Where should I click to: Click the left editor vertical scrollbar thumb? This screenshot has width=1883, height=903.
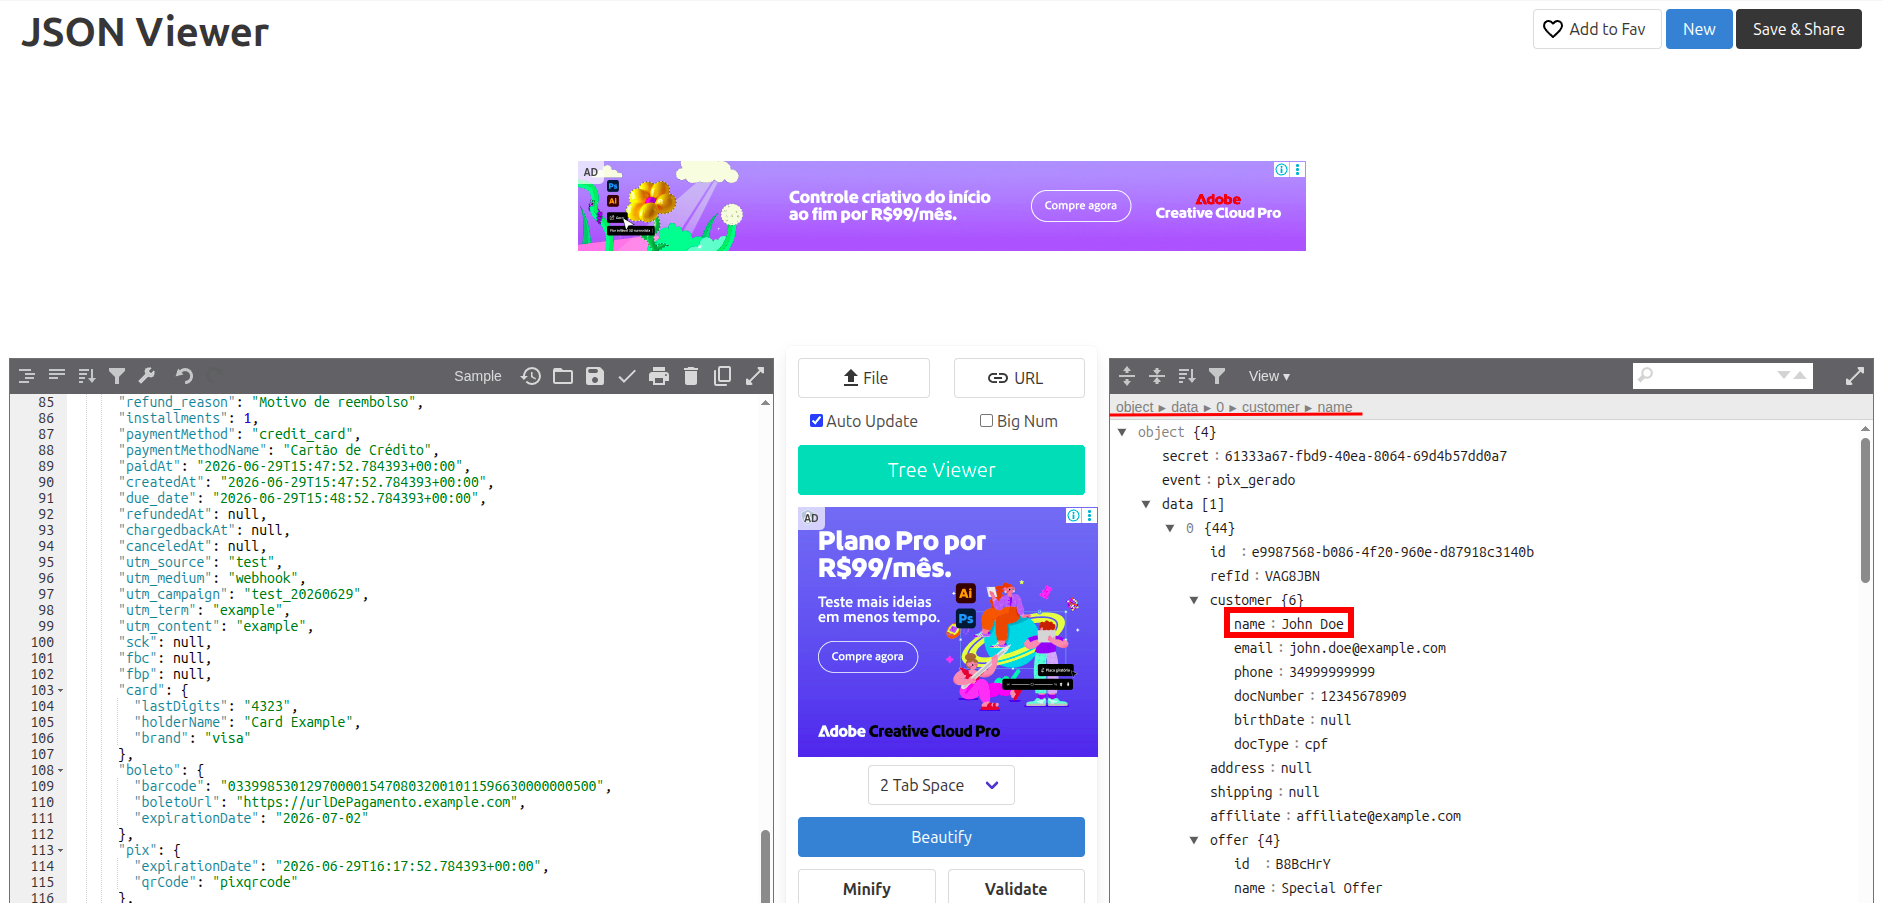[x=765, y=866]
